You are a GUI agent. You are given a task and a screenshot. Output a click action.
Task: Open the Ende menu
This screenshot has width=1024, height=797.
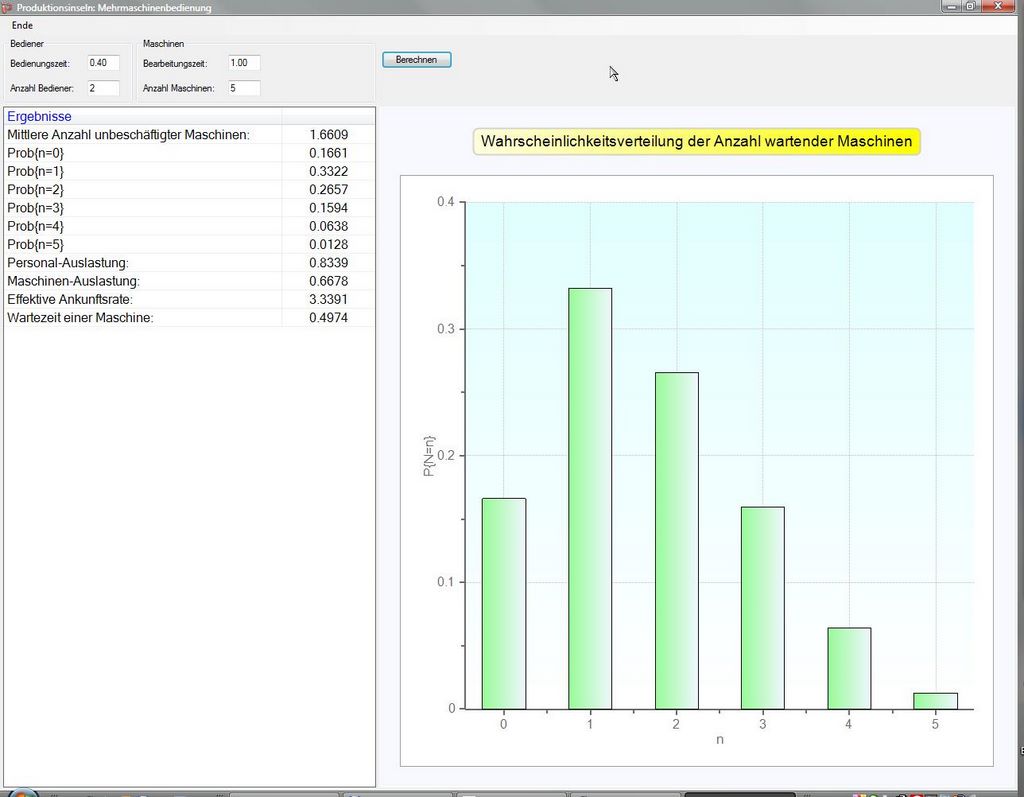[22, 25]
